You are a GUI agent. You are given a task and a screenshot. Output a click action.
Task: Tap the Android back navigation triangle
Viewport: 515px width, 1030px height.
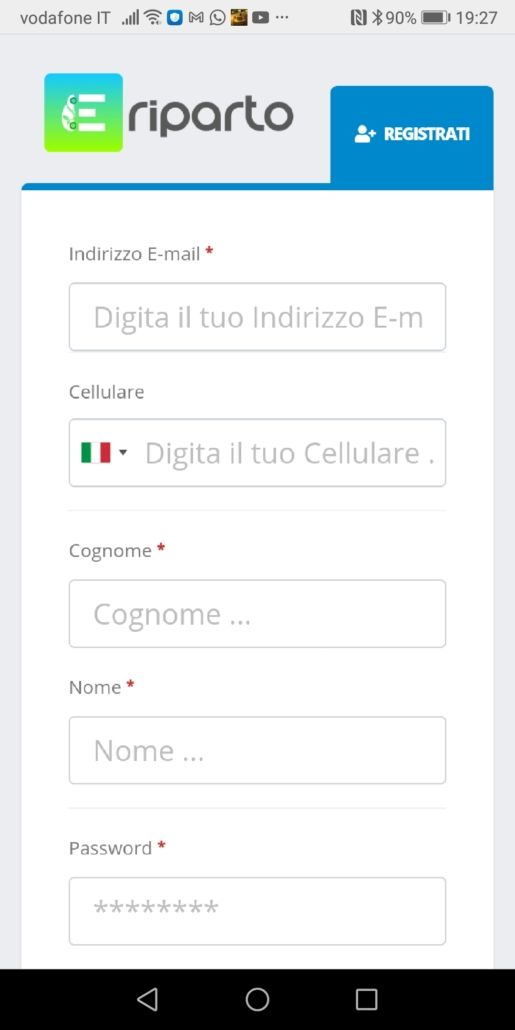tap(147, 999)
